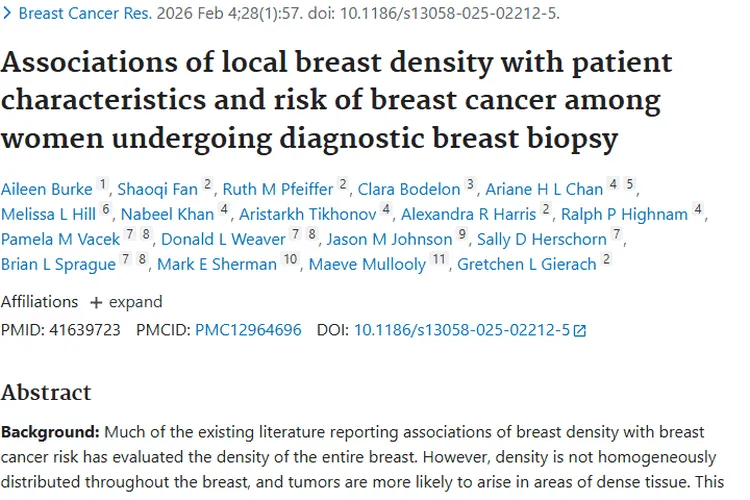Click author Ralph P Highnam
Screen dimensions: 750x500
tap(624, 214)
